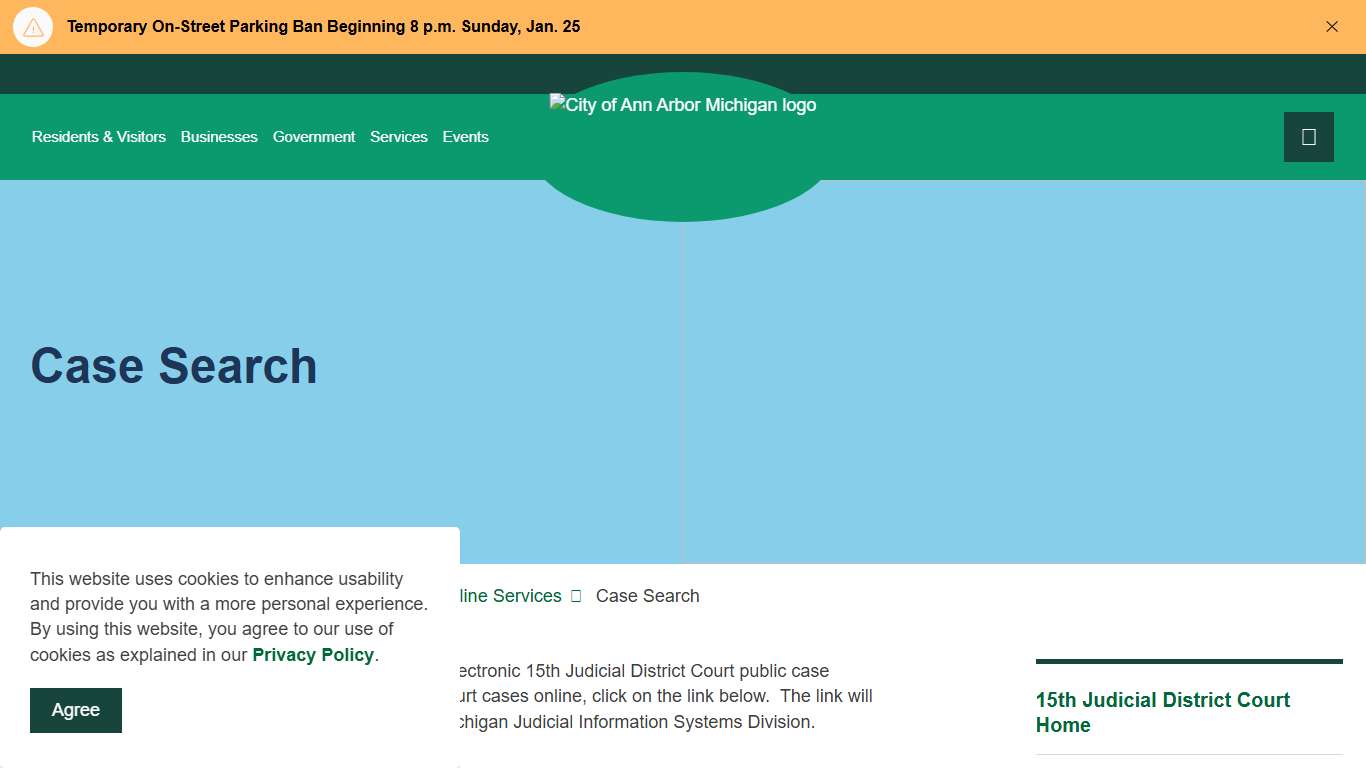Open 15th Judicial District Court Home link
Image resolution: width=1366 pixels, height=768 pixels.
[x=1162, y=712]
